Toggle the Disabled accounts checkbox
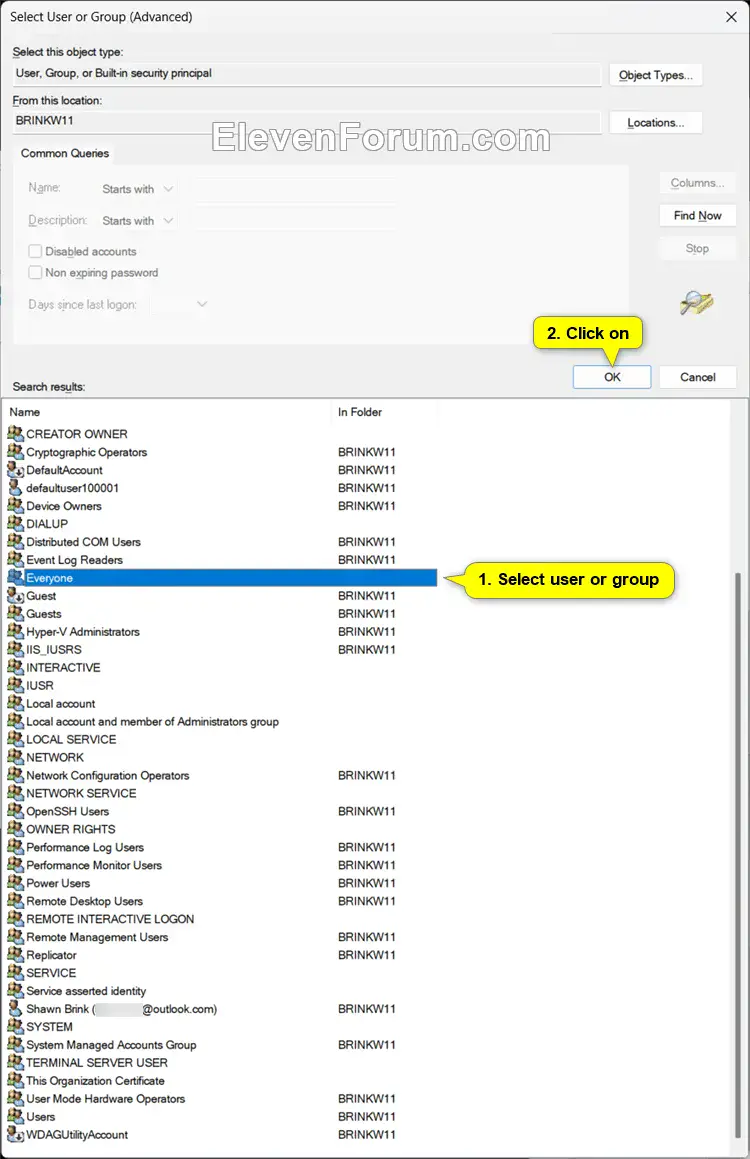This screenshot has width=750, height=1159. (x=35, y=251)
